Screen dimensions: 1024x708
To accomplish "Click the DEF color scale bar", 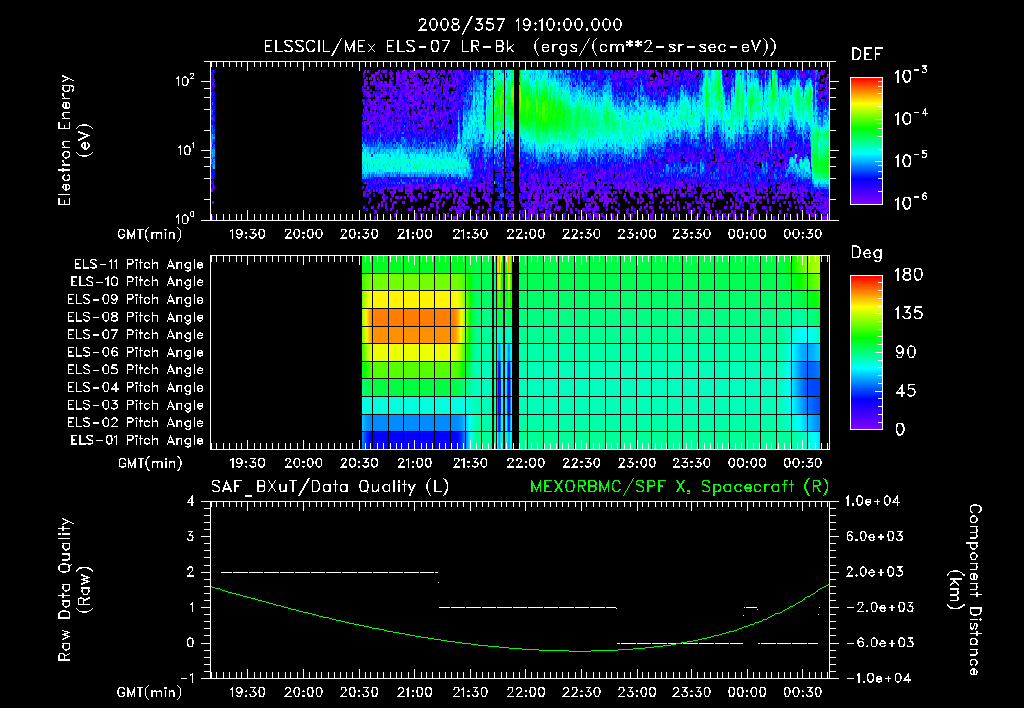I will [866, 141].
